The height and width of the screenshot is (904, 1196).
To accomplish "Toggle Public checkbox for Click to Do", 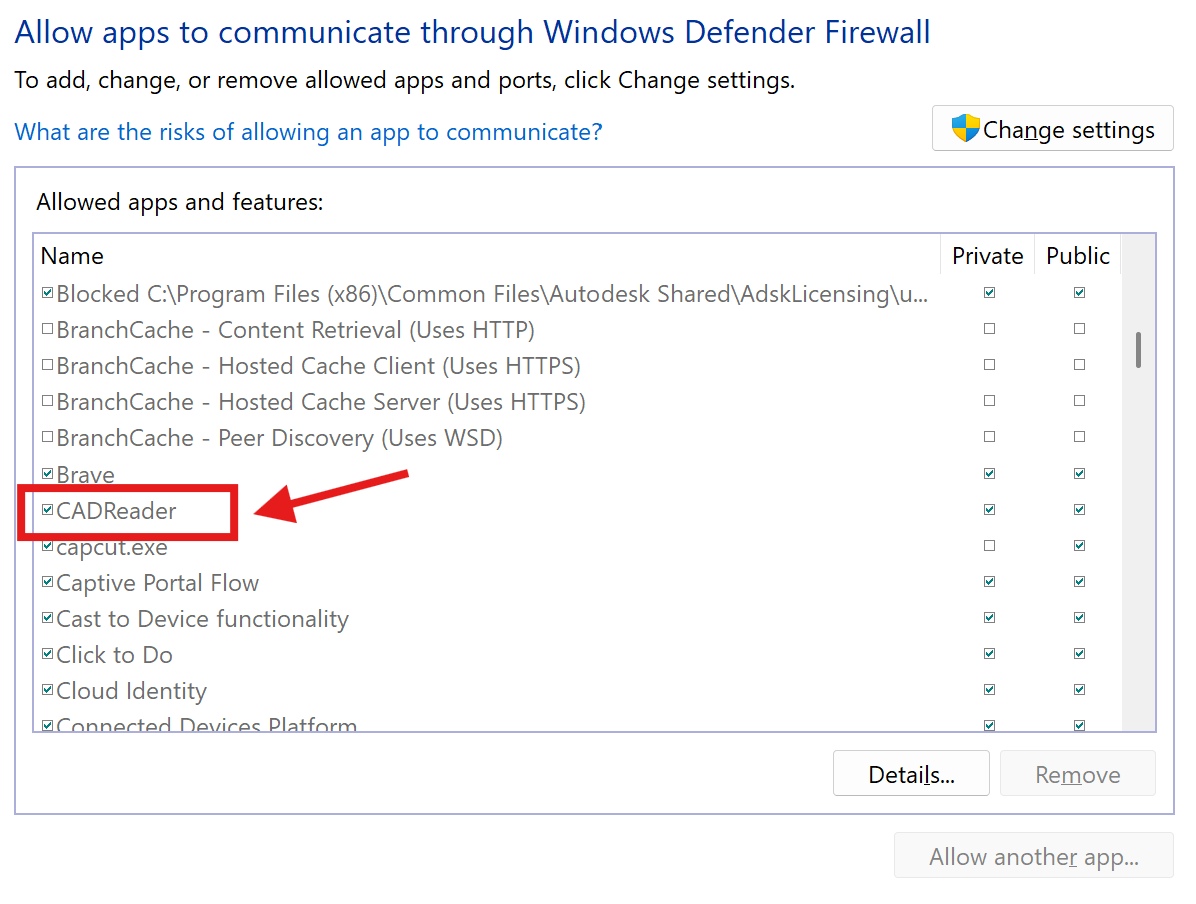I will pyautogui.click(x=1079, y=654).
